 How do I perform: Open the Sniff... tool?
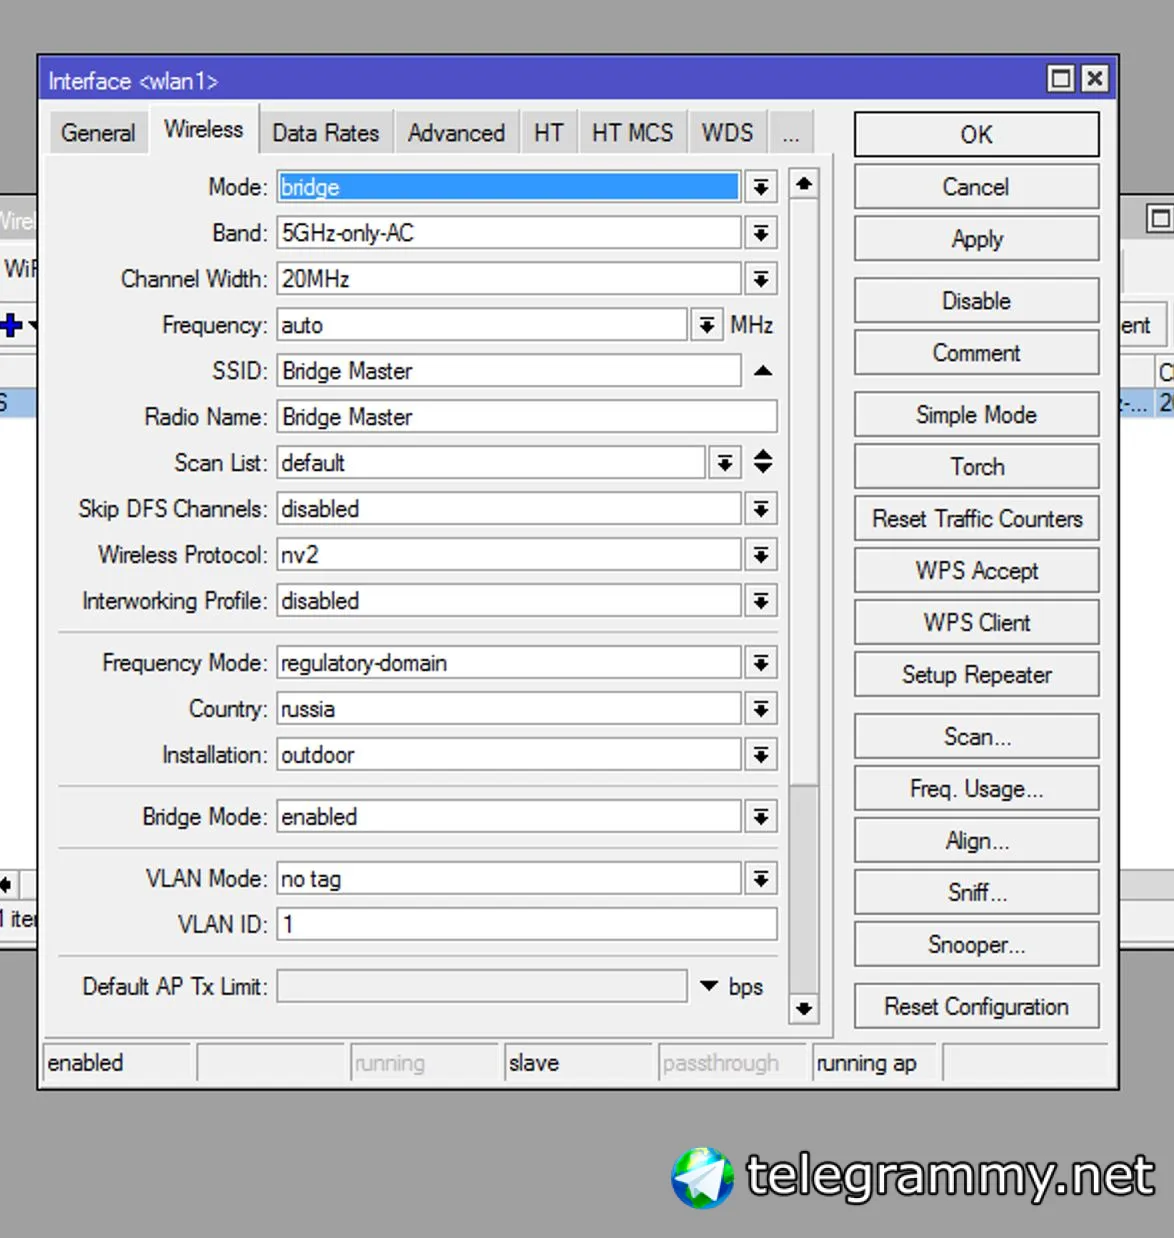(977, 893)
